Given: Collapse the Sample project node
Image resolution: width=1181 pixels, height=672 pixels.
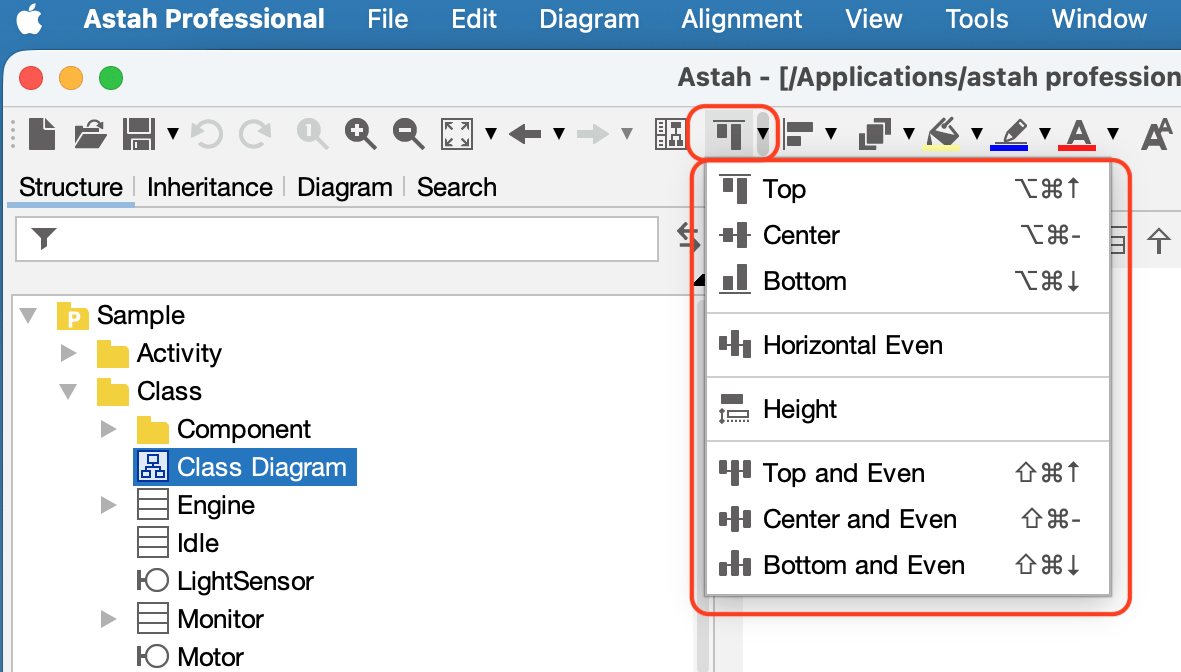Looking at the screenshot, I should [29, 315].
